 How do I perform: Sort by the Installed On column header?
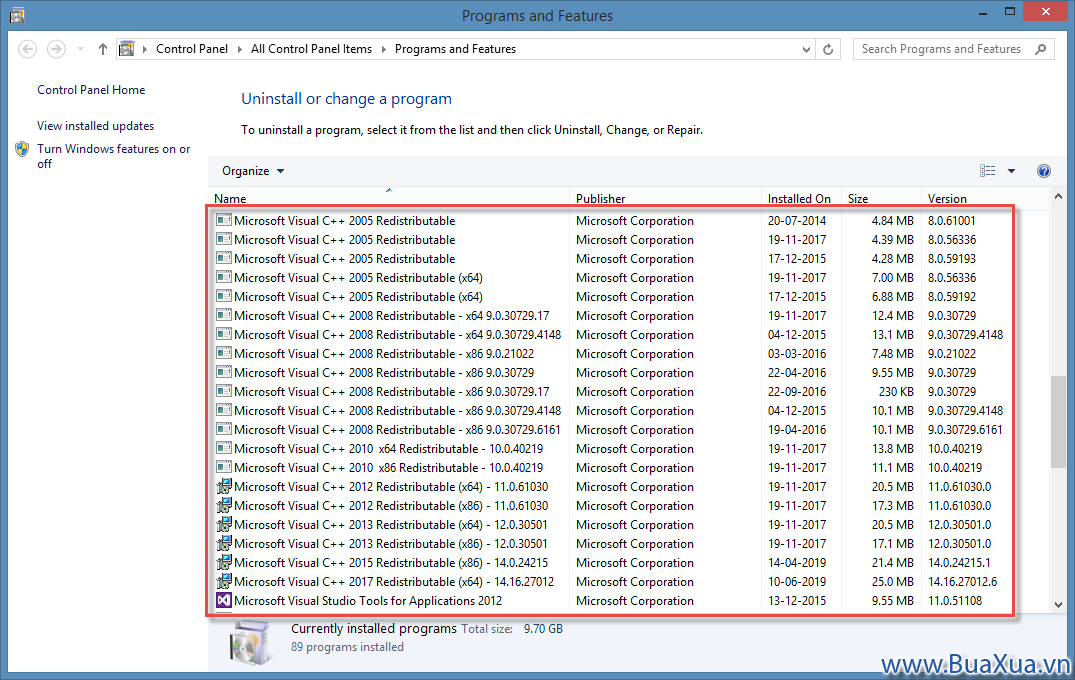[799, 199]
